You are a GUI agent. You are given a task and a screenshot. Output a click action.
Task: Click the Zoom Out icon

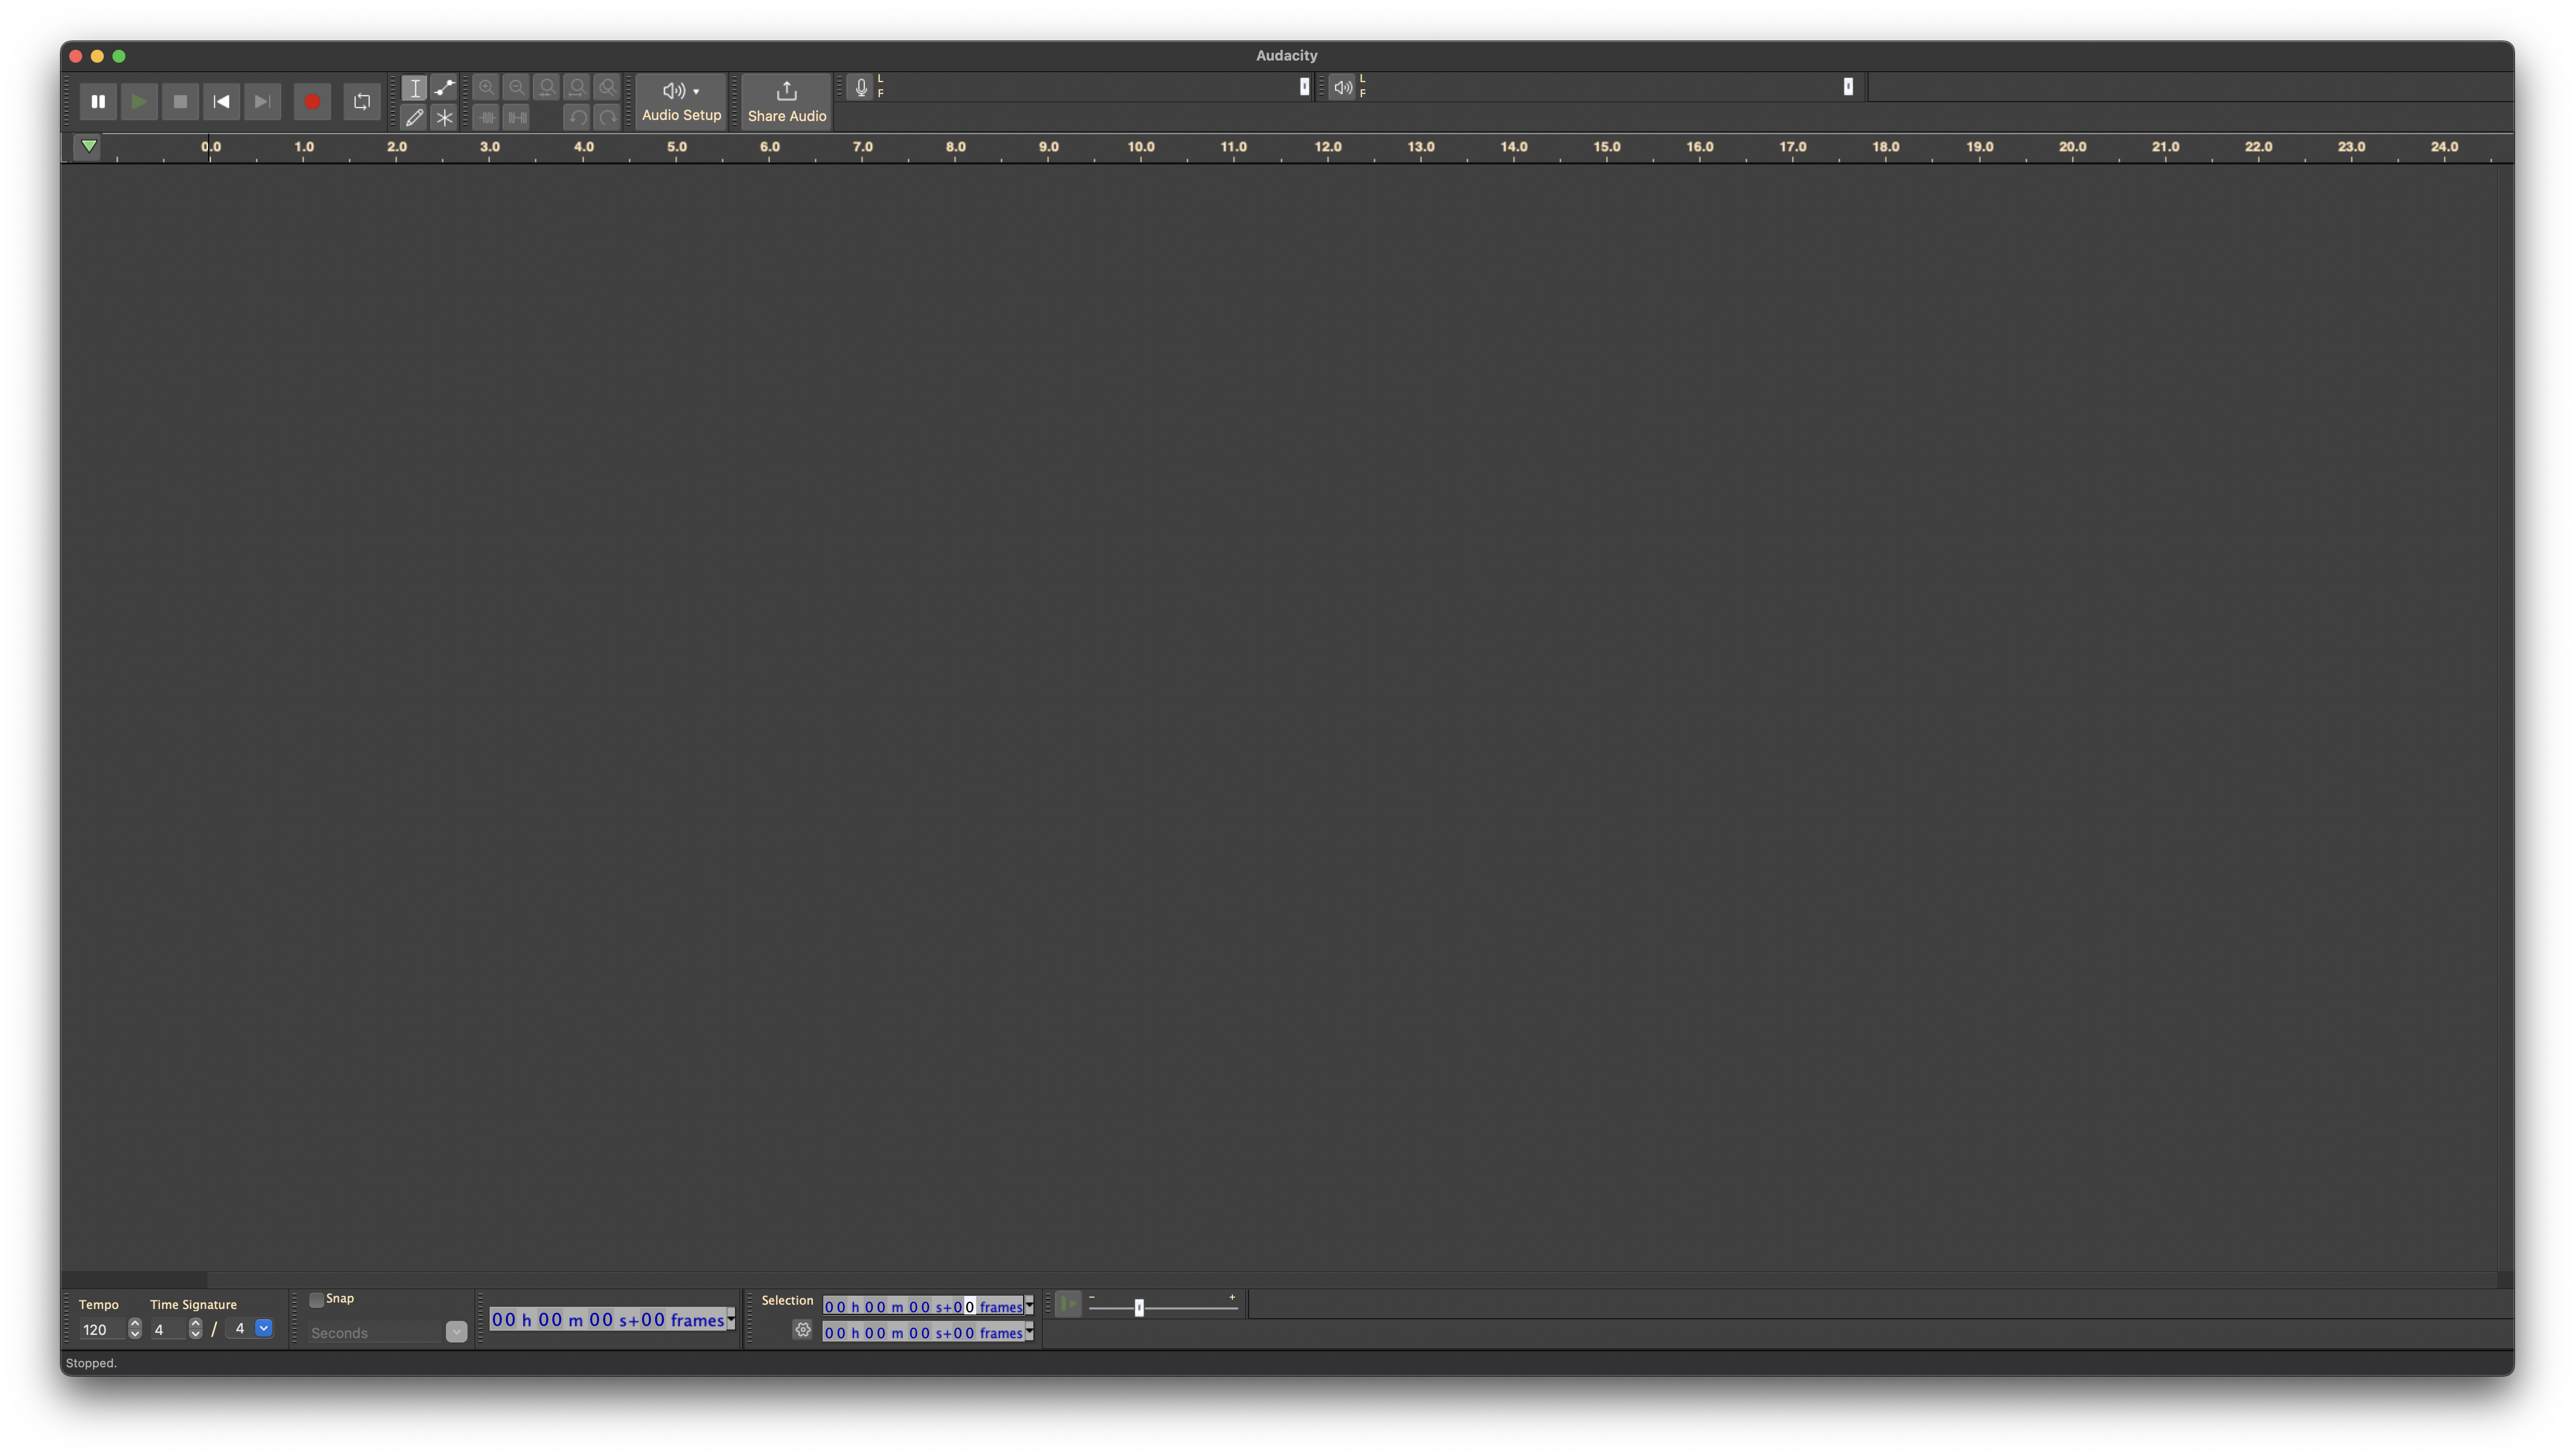517,88
